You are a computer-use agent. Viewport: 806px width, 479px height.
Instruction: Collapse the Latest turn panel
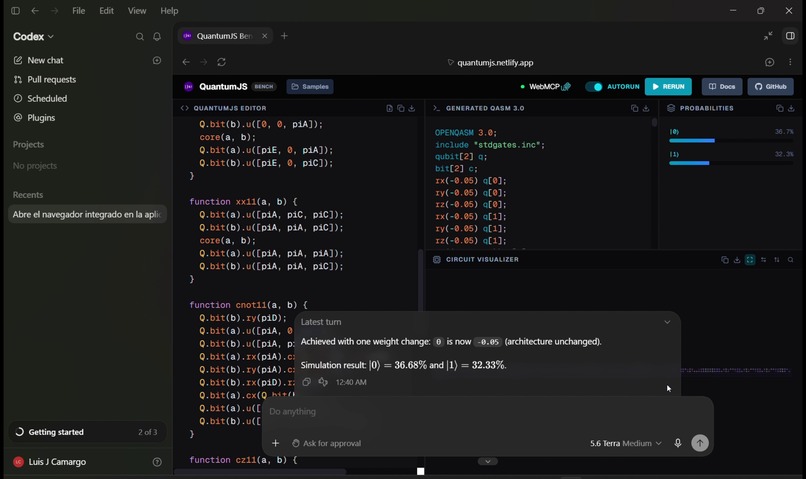tap(667, 322)
